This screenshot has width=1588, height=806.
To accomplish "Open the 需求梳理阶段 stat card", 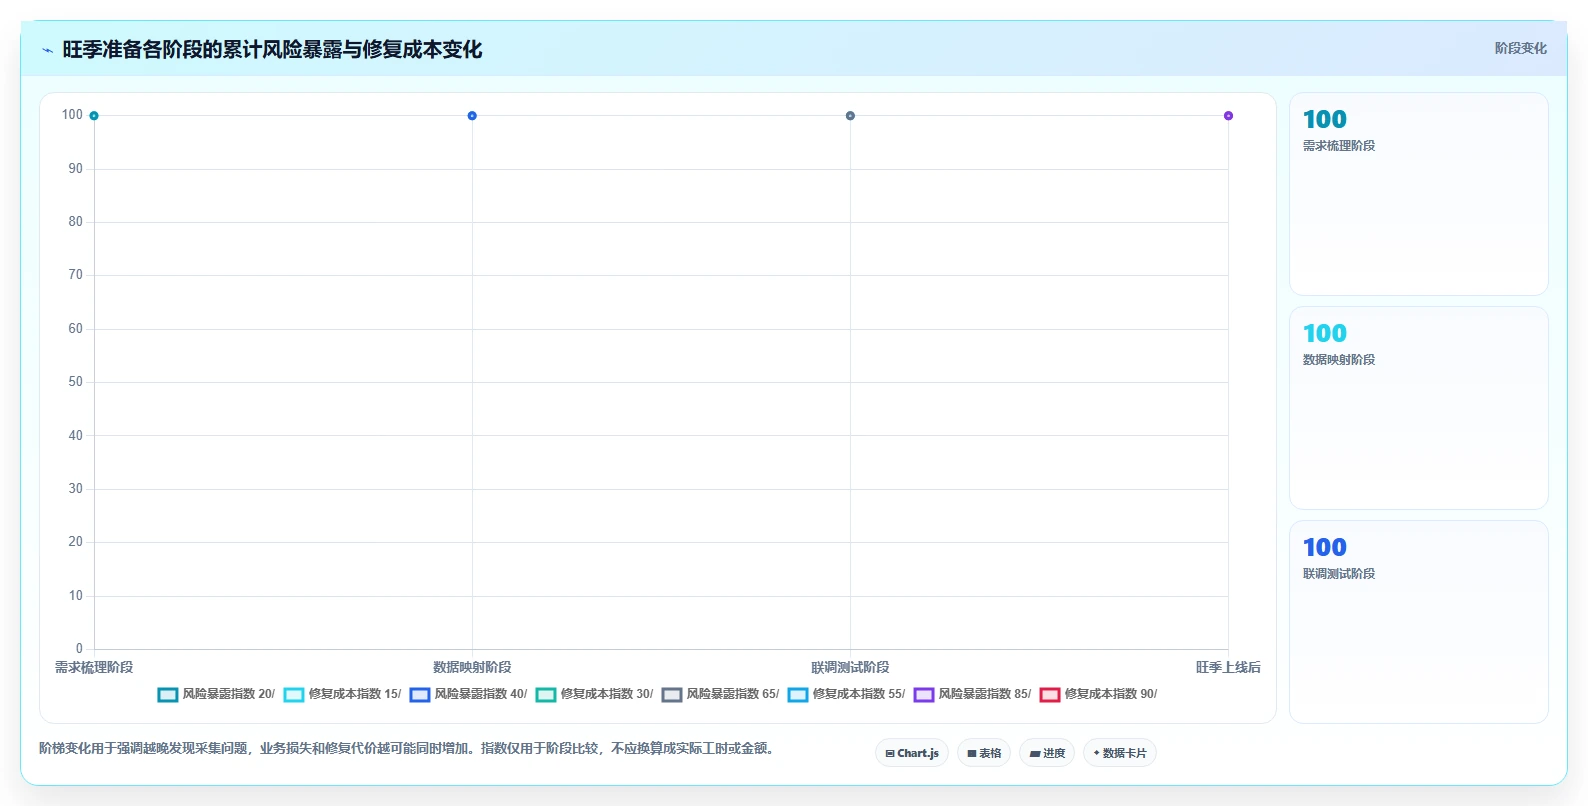I will point(1419,194).
